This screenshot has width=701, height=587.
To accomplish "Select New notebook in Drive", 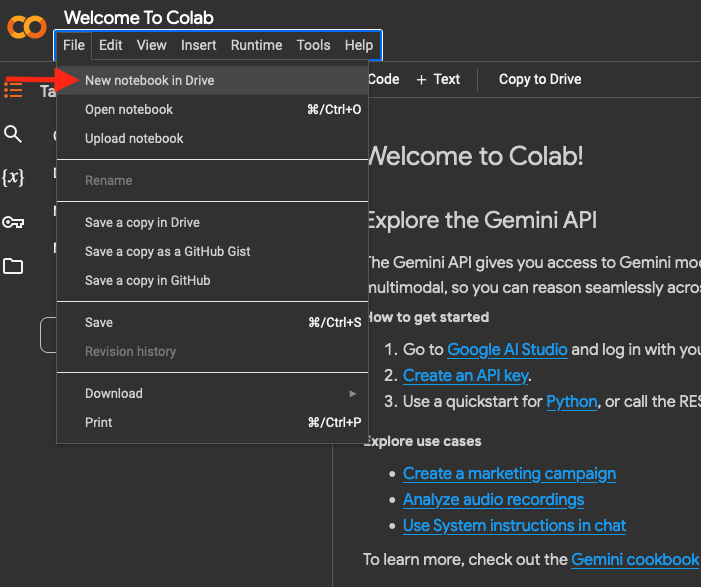I will pos(150,80).
